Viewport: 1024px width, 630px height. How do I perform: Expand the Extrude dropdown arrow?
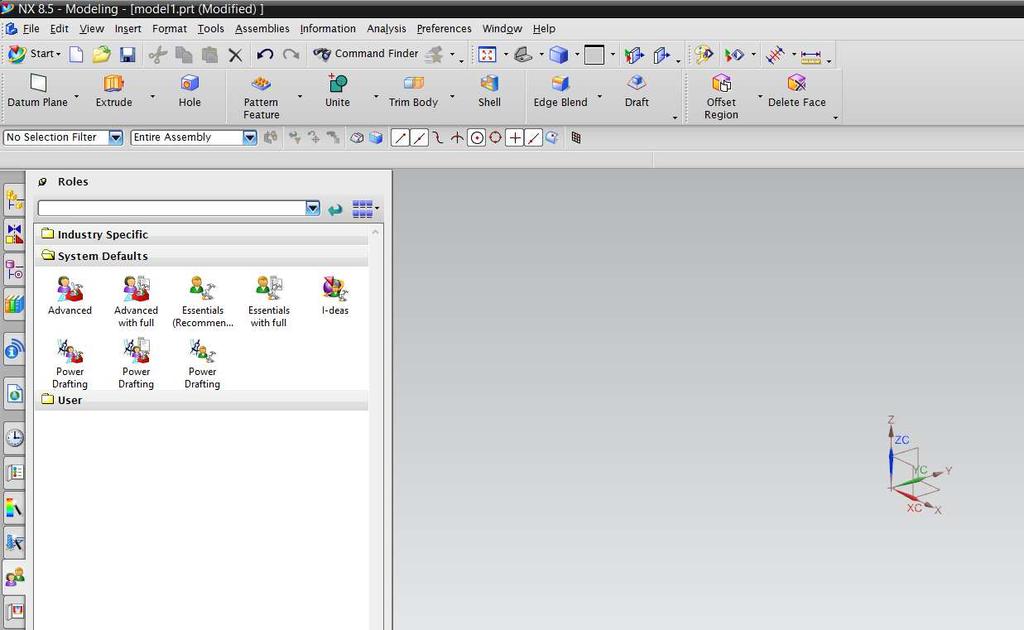click(x=152, y=97)
